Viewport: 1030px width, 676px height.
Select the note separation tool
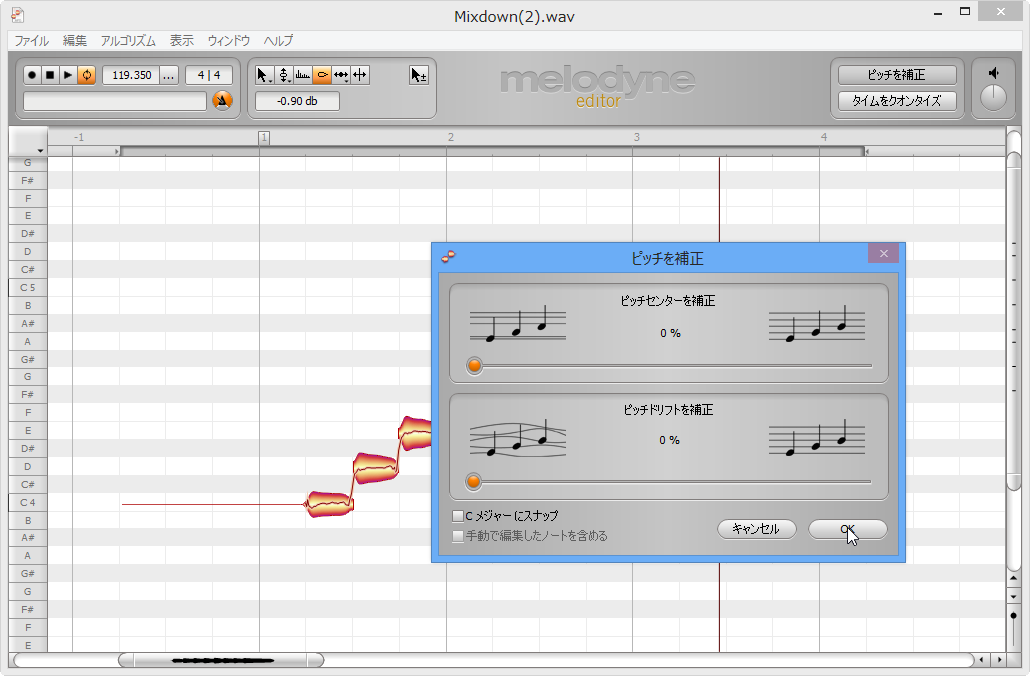360,75
